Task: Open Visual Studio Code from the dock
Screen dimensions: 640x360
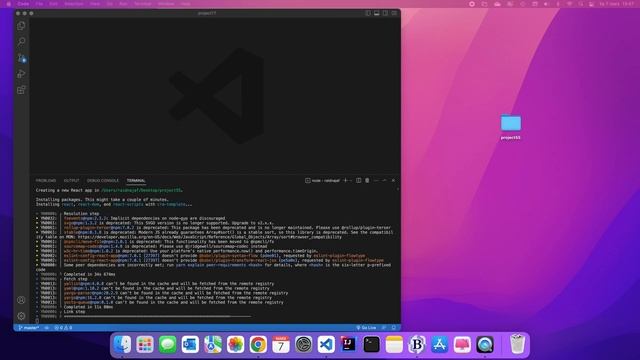Action: [326, 344]
